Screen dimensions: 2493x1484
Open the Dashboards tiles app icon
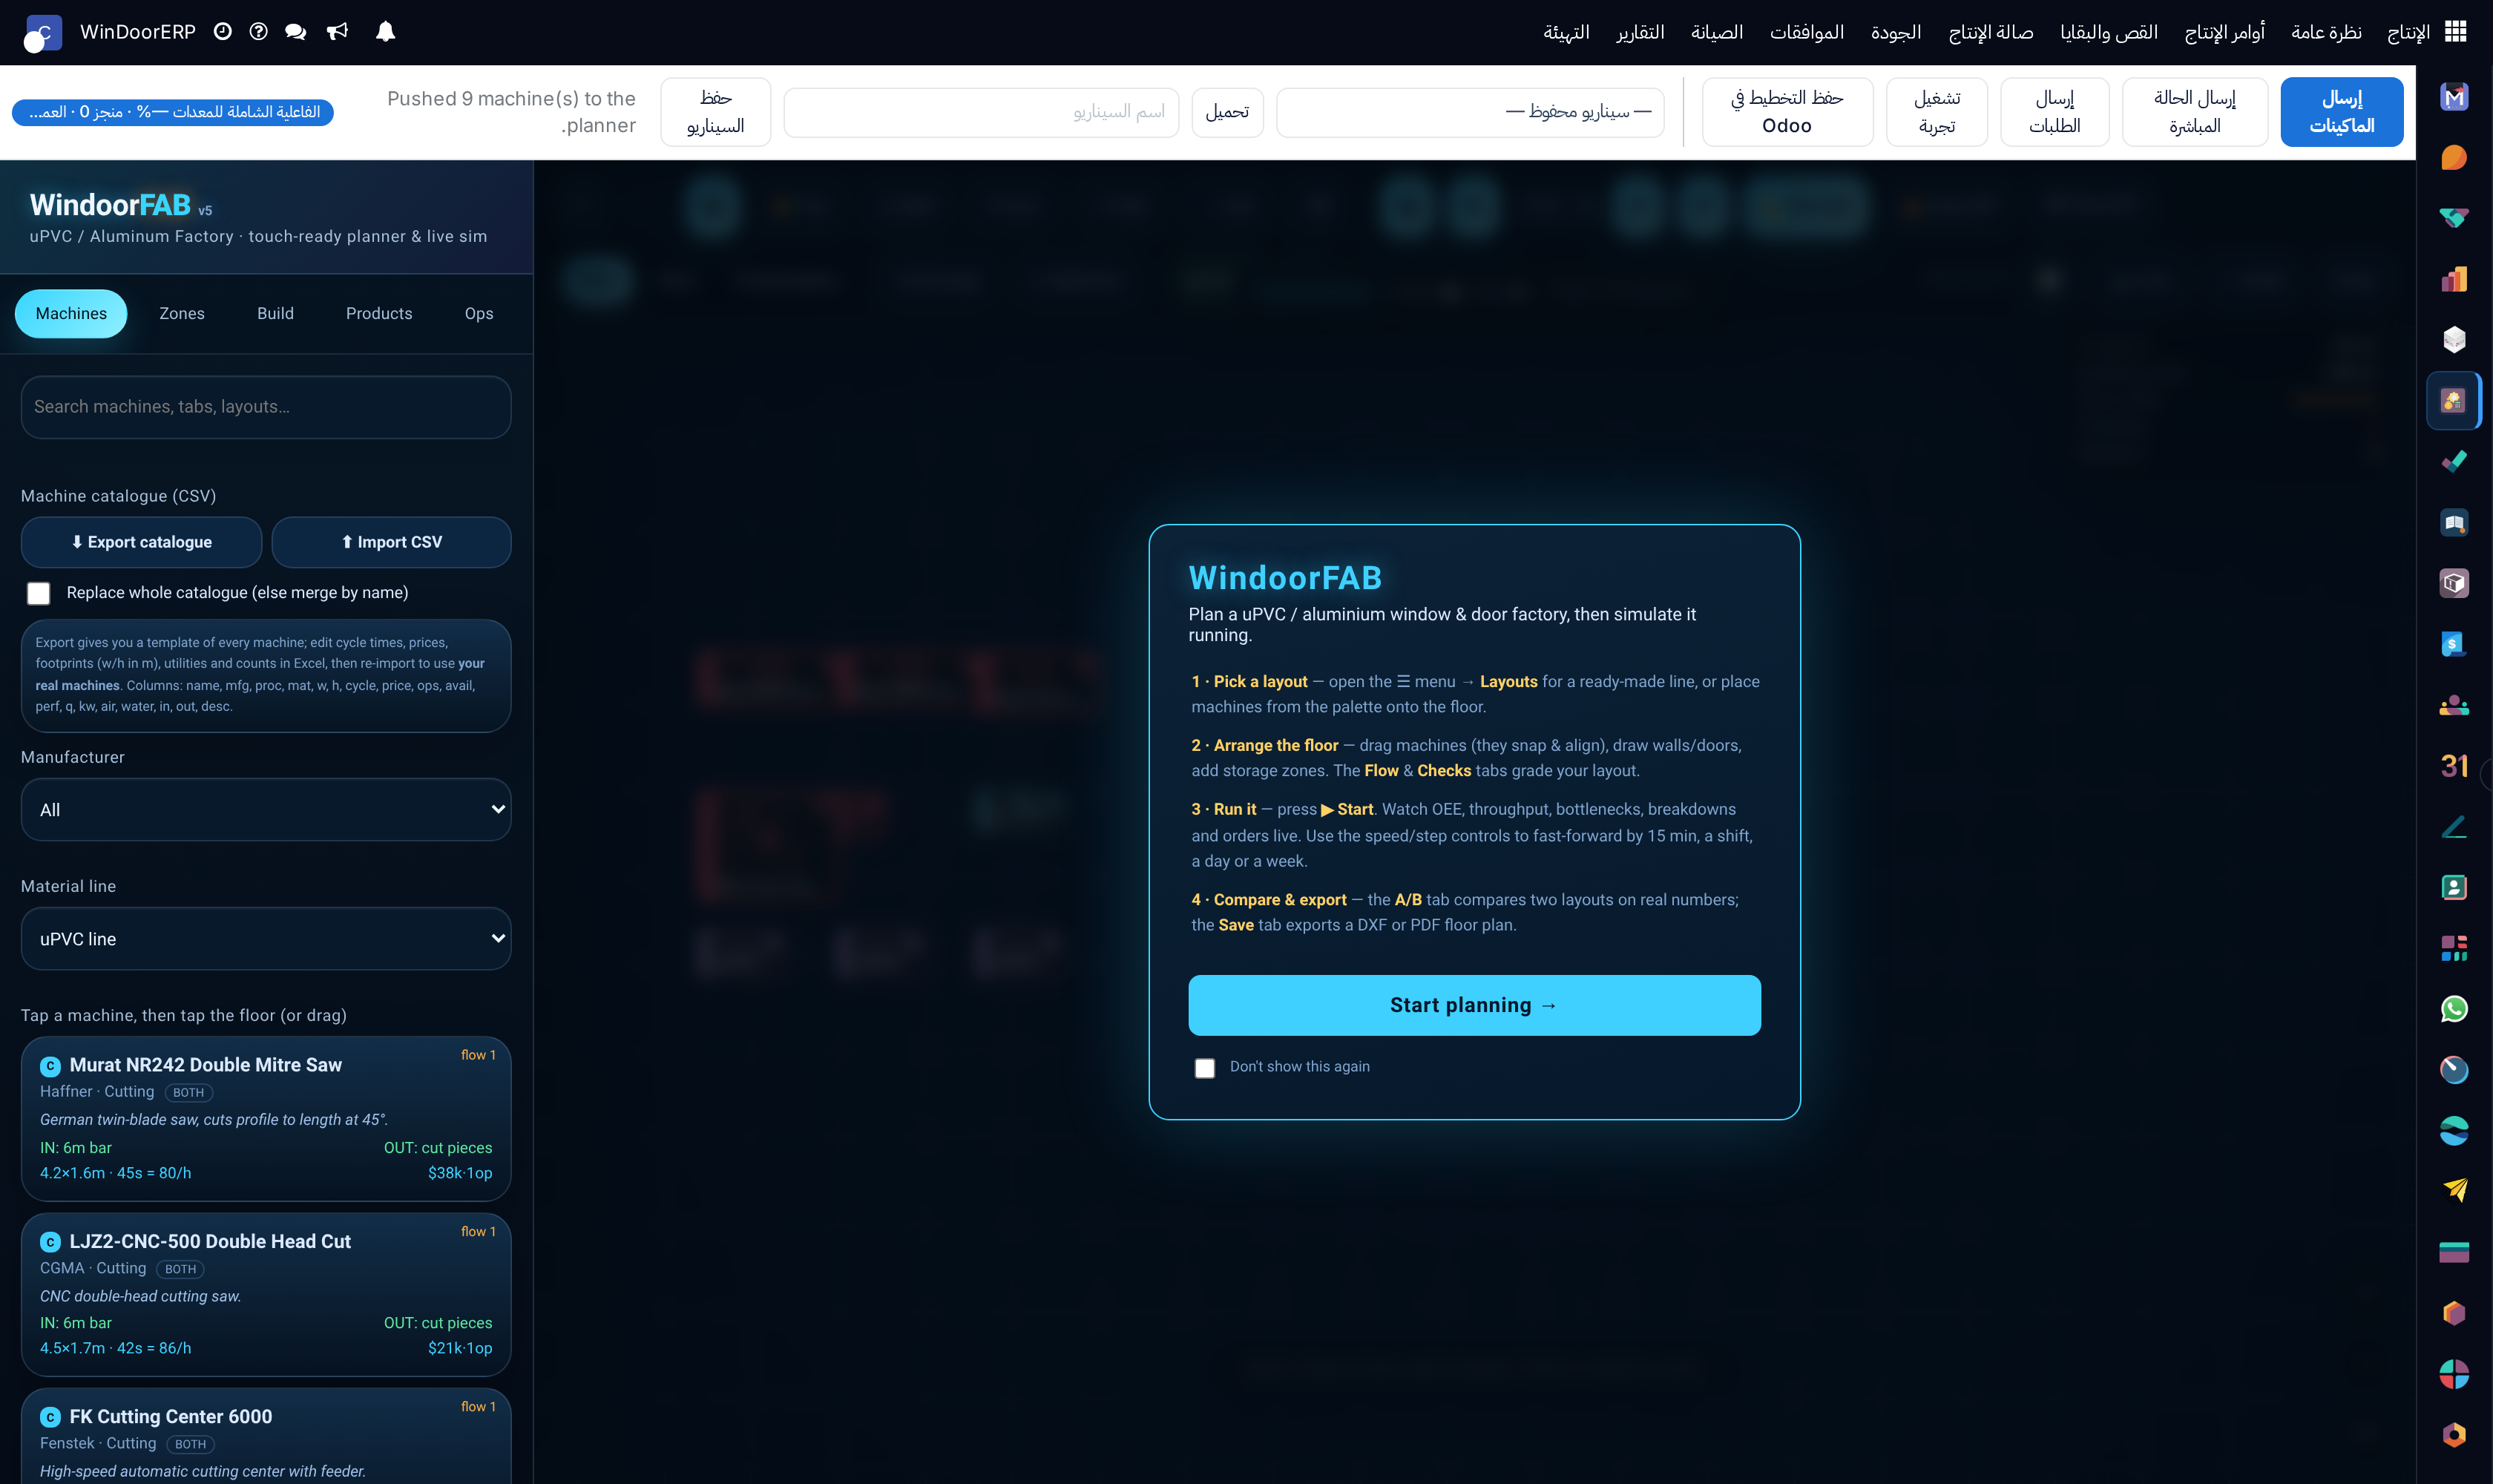2454,948
